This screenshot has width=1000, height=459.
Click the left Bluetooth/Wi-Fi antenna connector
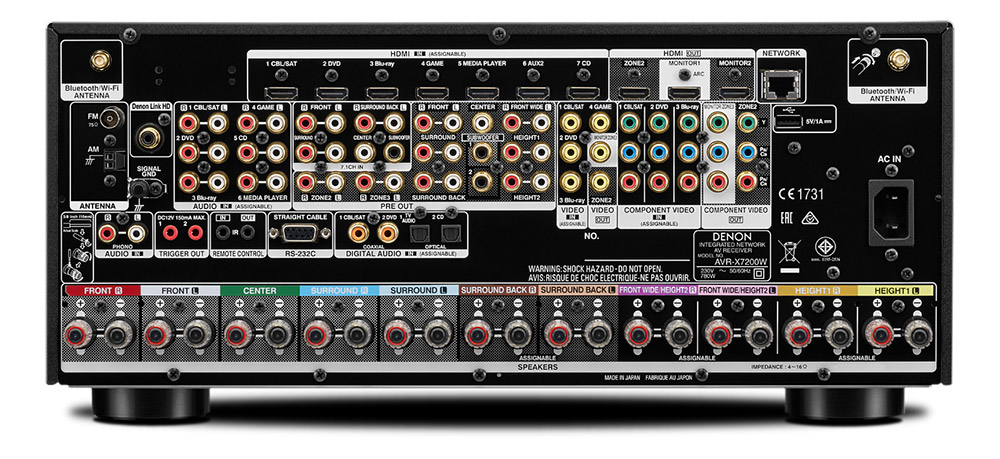(x=100, y=61)
